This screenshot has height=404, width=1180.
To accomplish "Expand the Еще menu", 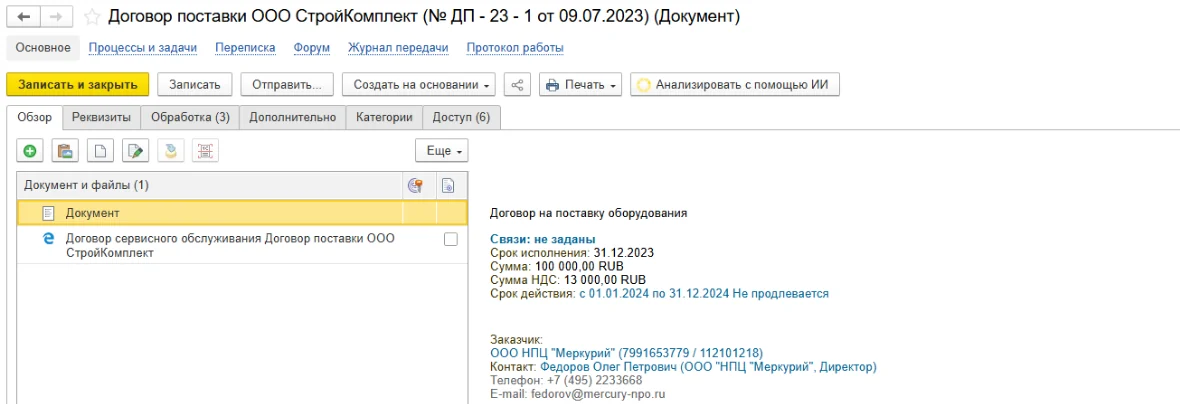I will pos(442,150).
